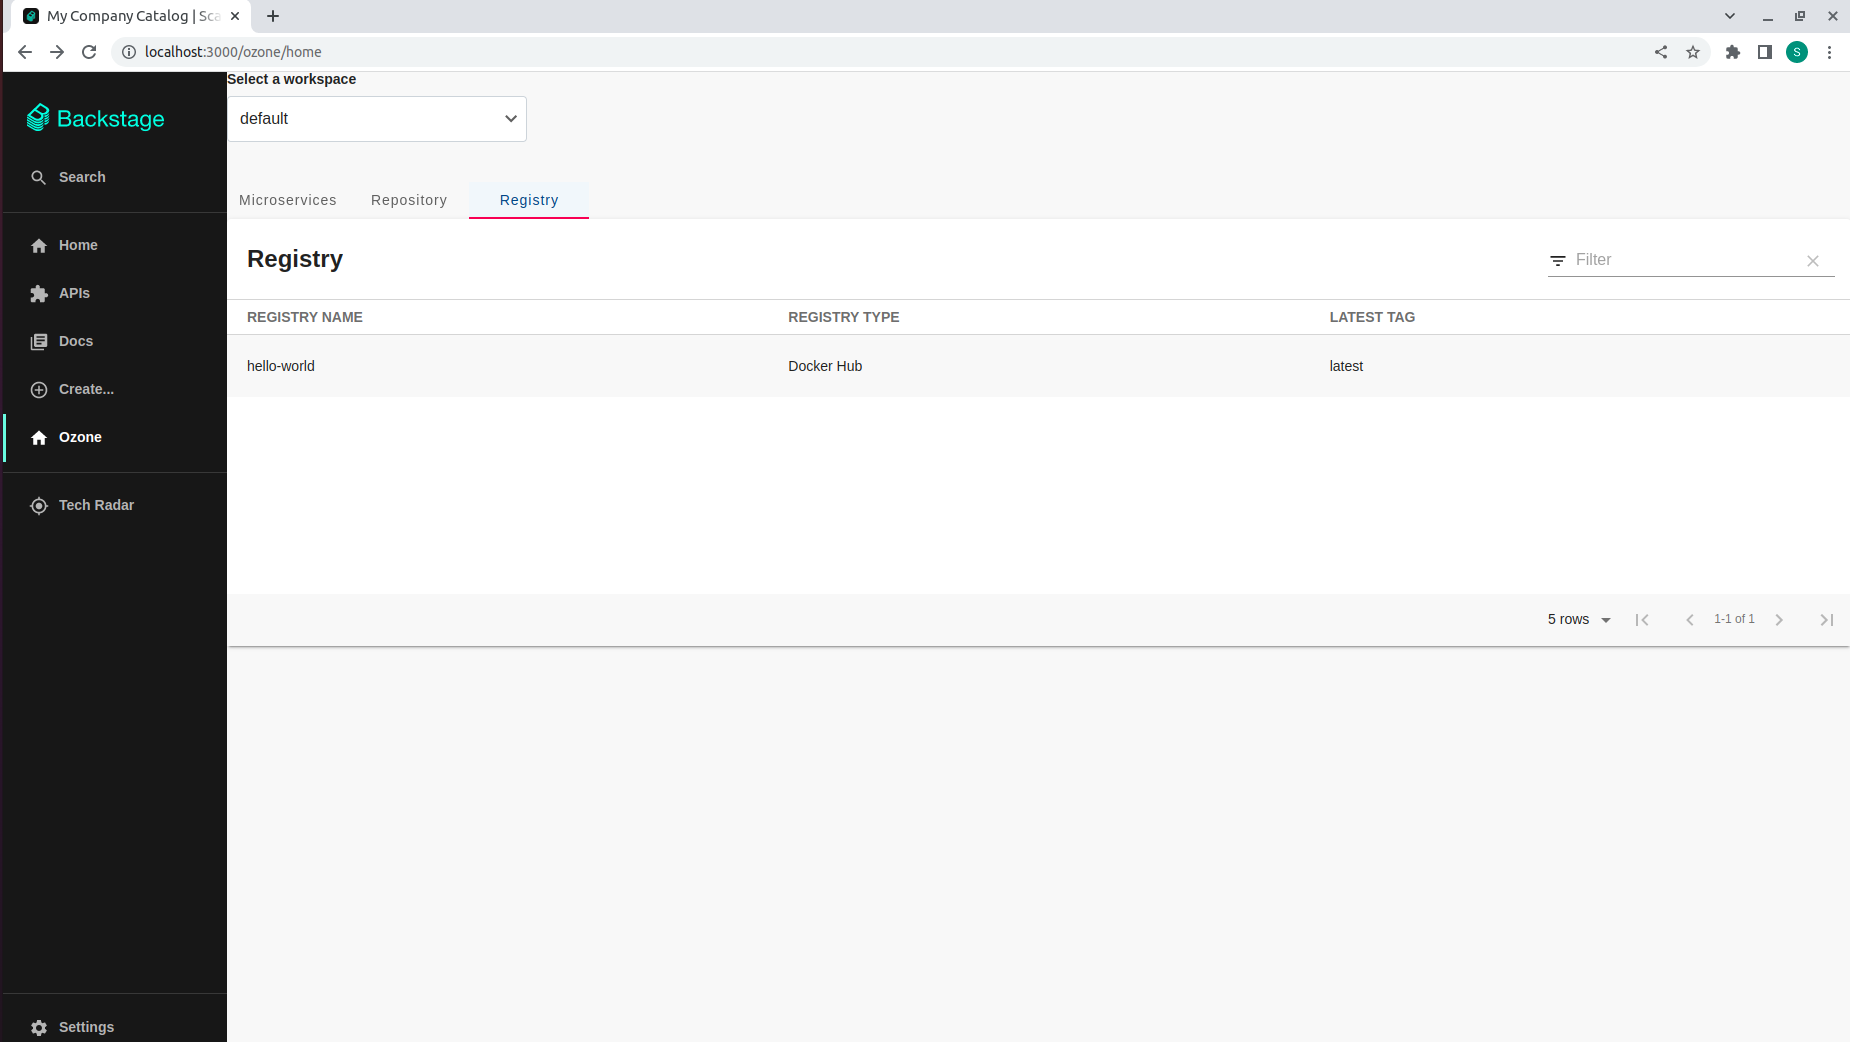The width and height of the screenshot is (1850, 1042).
Task: Bookmark this page with star icon
Action: [x=1693, y=52]
